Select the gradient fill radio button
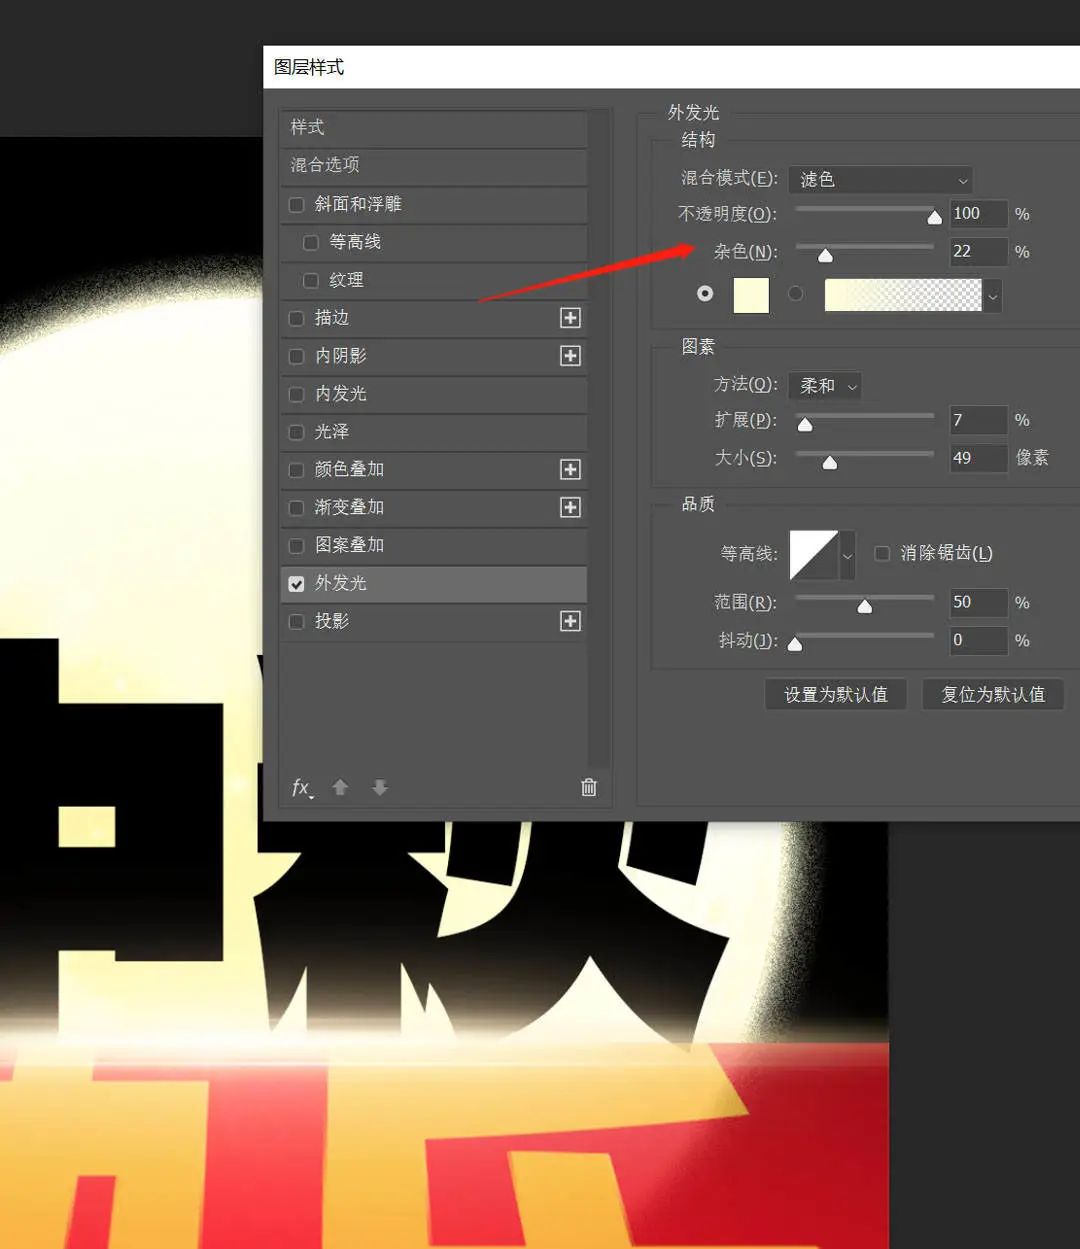This screenshot has width=1080, height=1249. click(796, 294)
